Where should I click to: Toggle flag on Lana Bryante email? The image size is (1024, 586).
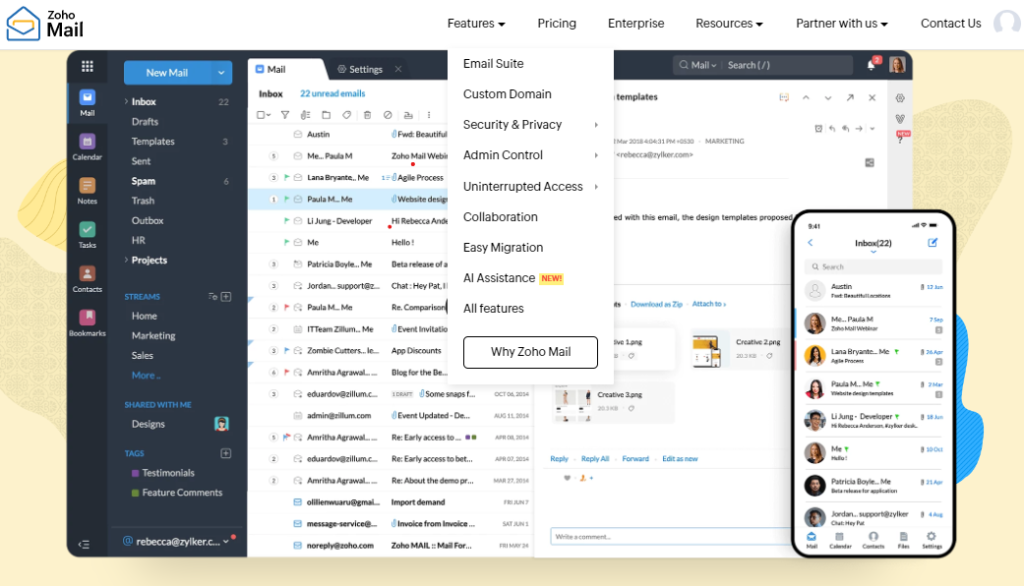coord(286,177)
